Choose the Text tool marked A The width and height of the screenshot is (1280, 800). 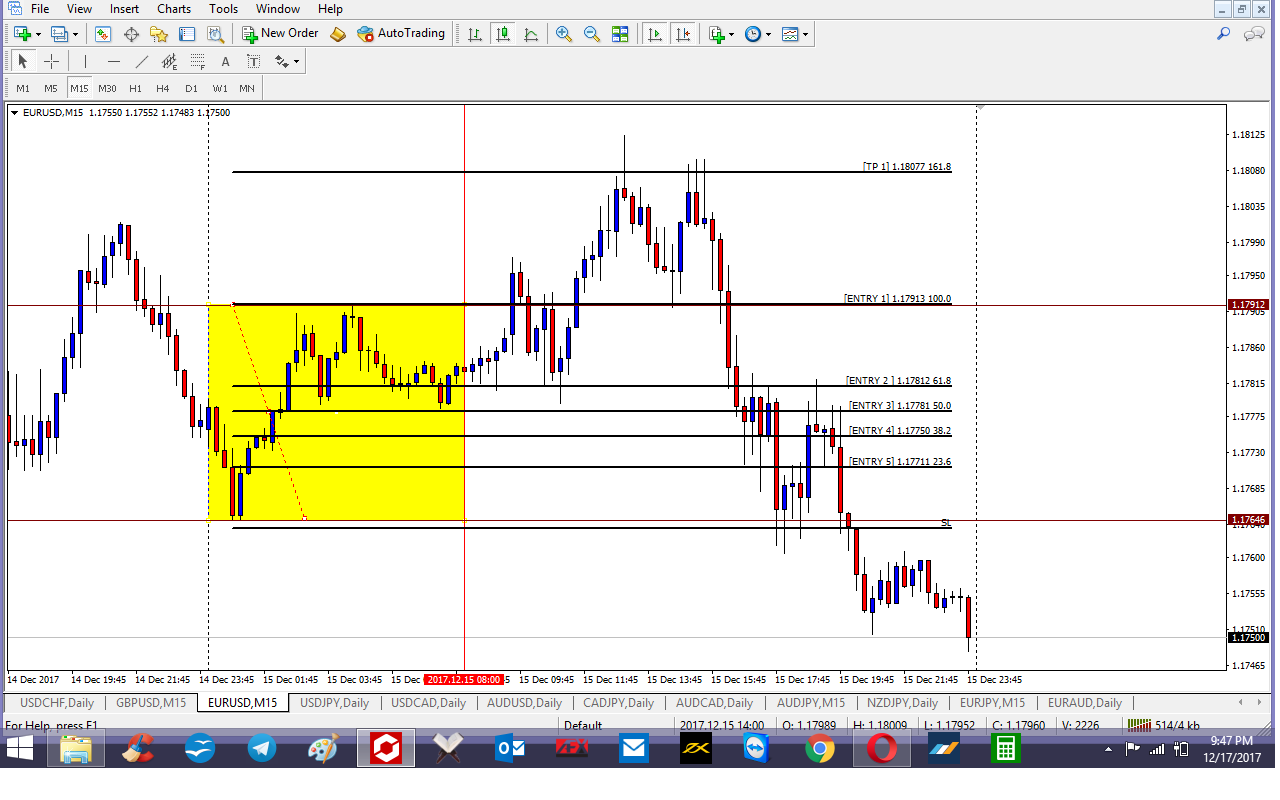click(x=225, y=61)
